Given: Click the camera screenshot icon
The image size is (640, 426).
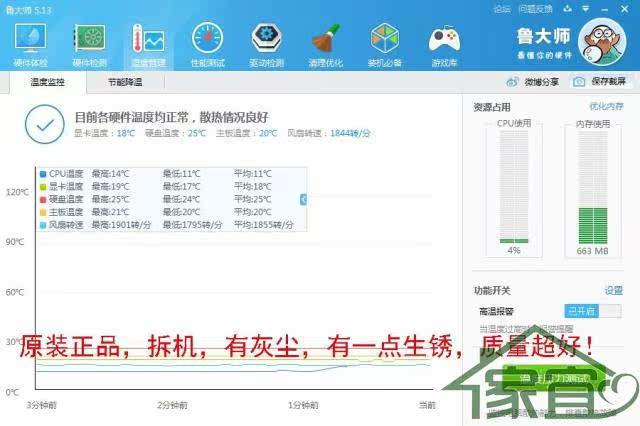Looking at the screenshot, I should pos(579,82).
